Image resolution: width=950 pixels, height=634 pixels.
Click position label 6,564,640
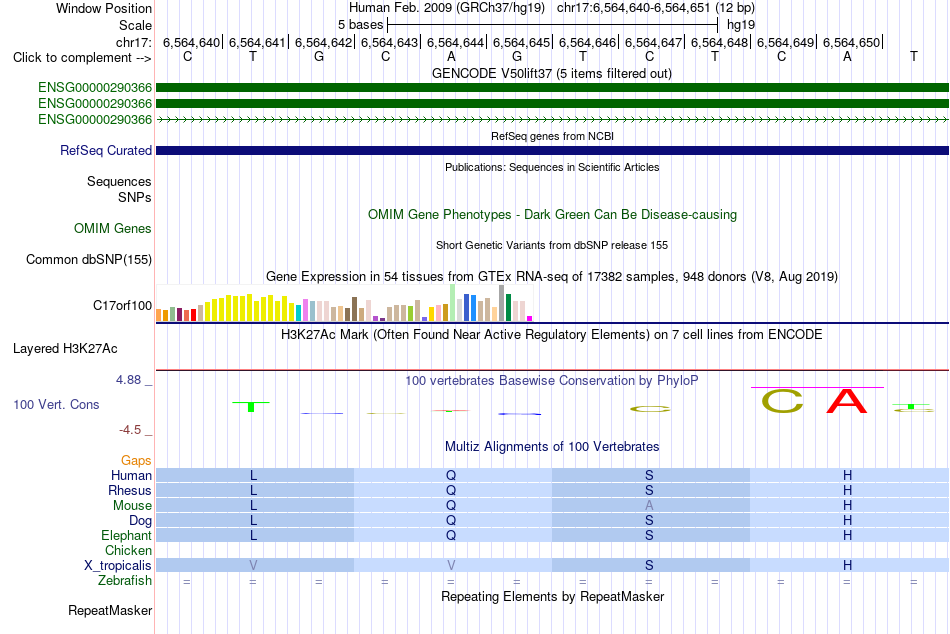191,42
